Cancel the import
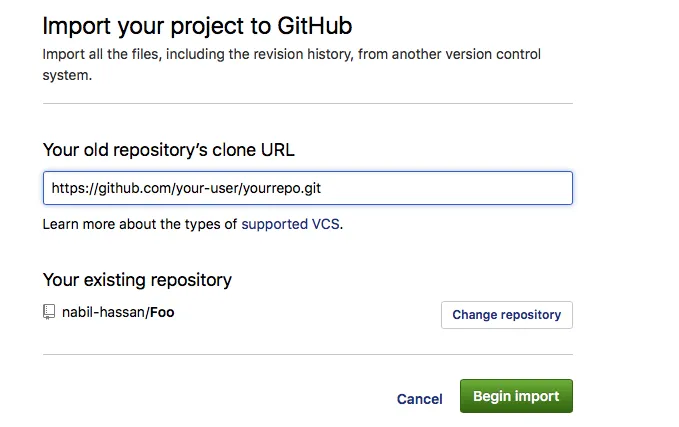Viewport: 679px width, 427px height. click(419, 399)
